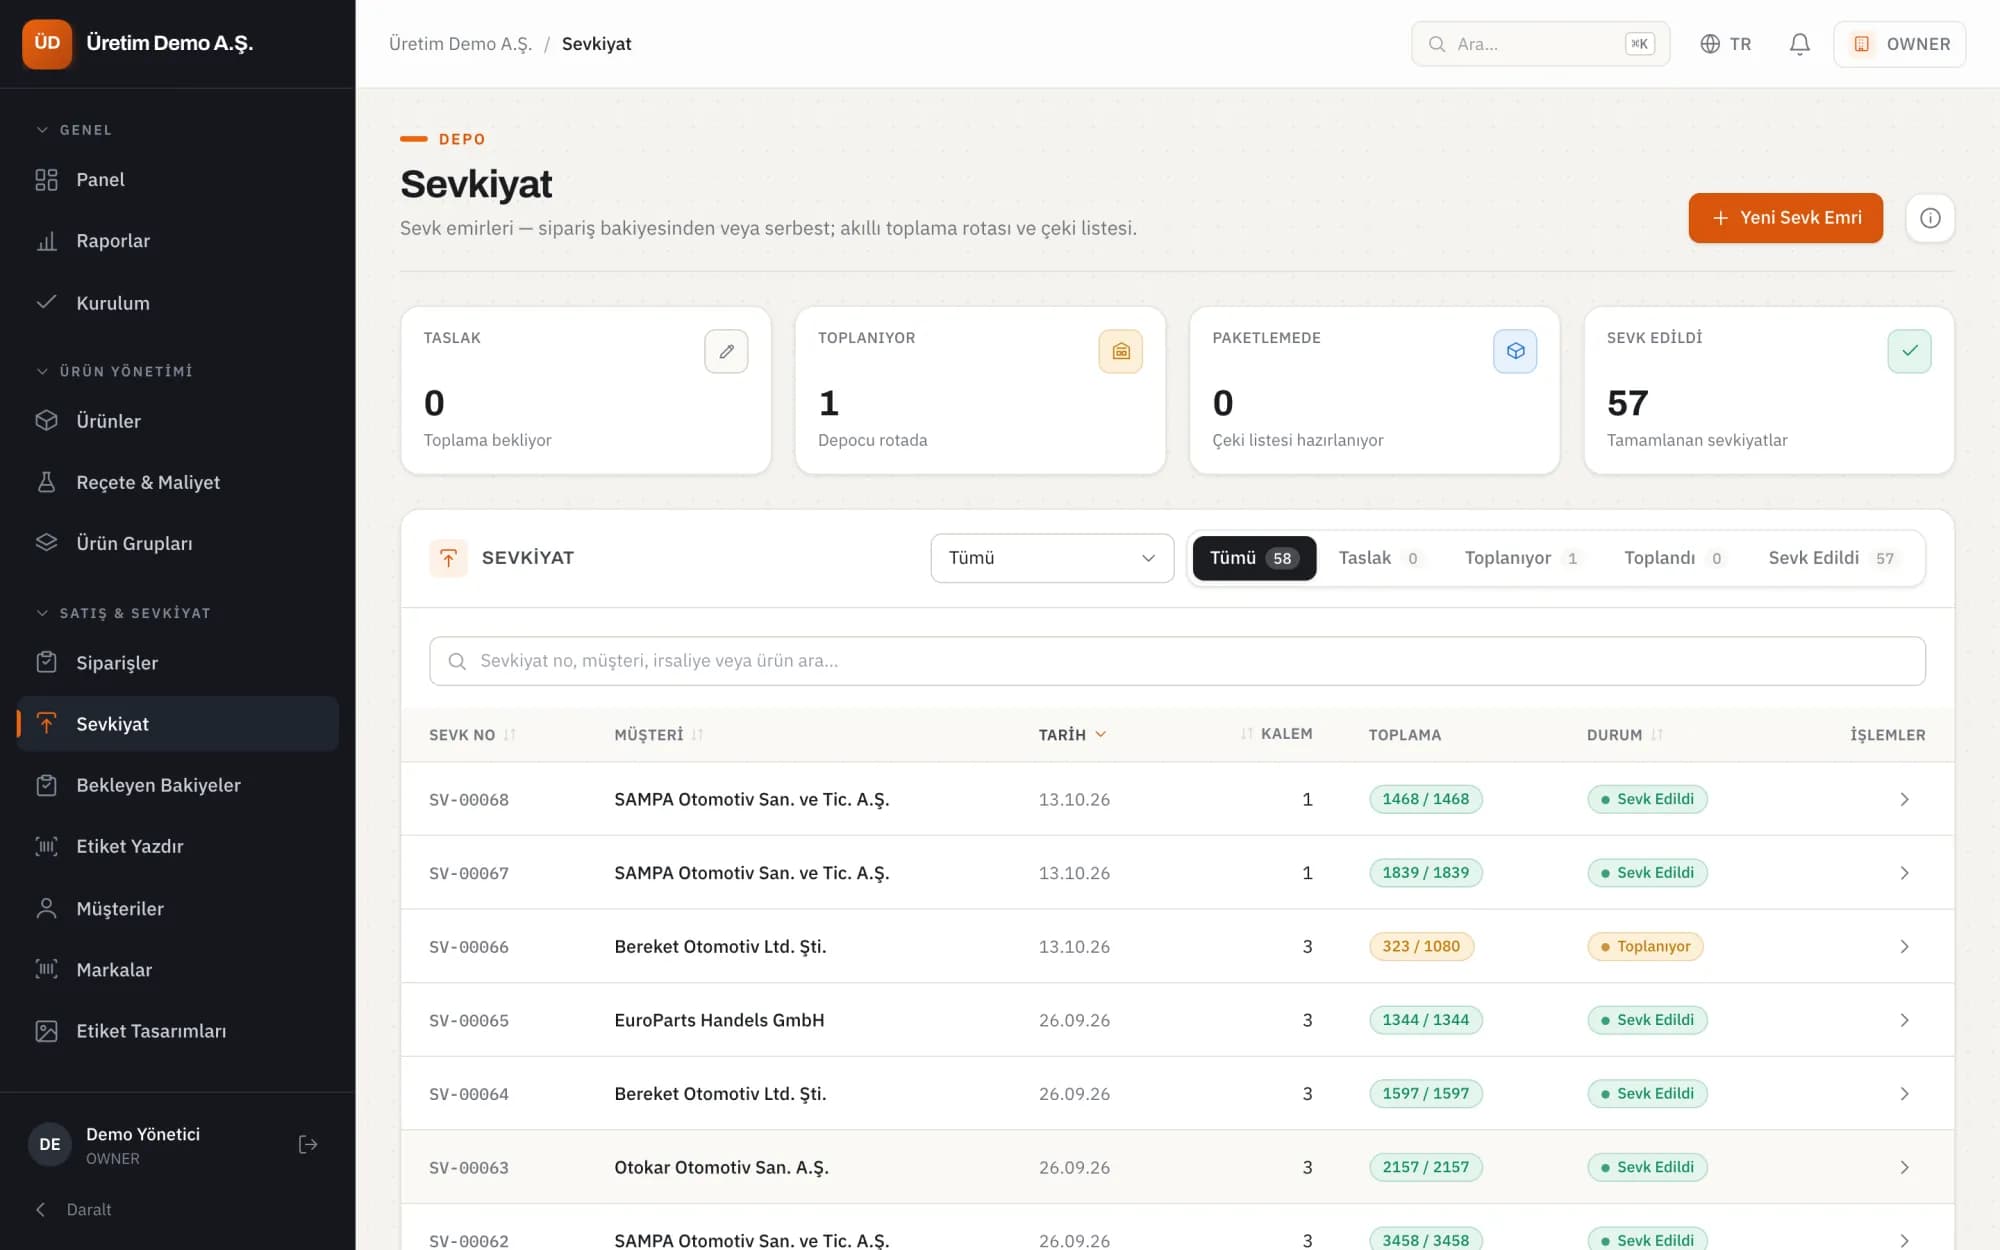Screen dimensions: 2000x1250
Task: Collapse the ÜRÜN YÖNETİMİ sidebar section
Action: tap(114, 371)
